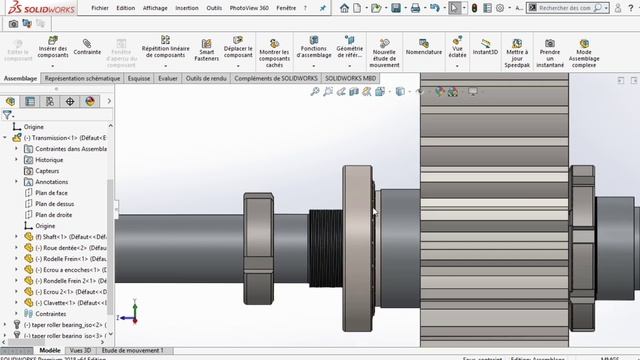Image resolution: width=640 pixels, height=360 pixels.
Task: Click Prendre un instantané
Action: point(550,53)
